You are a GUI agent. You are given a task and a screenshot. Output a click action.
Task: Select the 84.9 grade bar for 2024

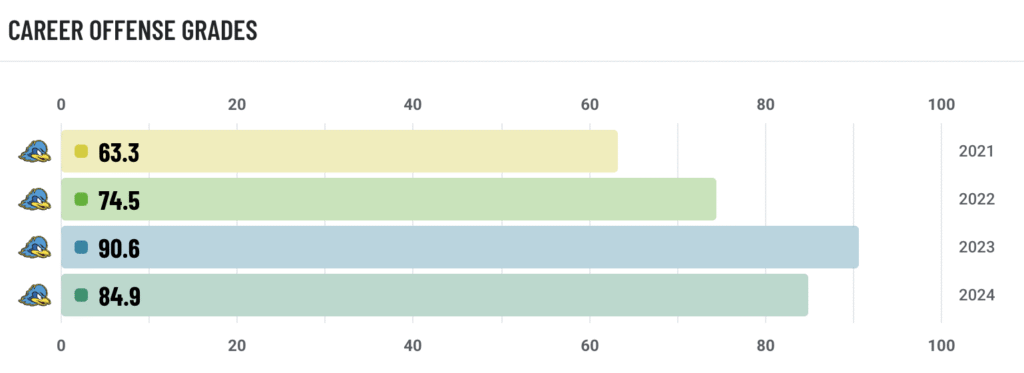[435, 295]
